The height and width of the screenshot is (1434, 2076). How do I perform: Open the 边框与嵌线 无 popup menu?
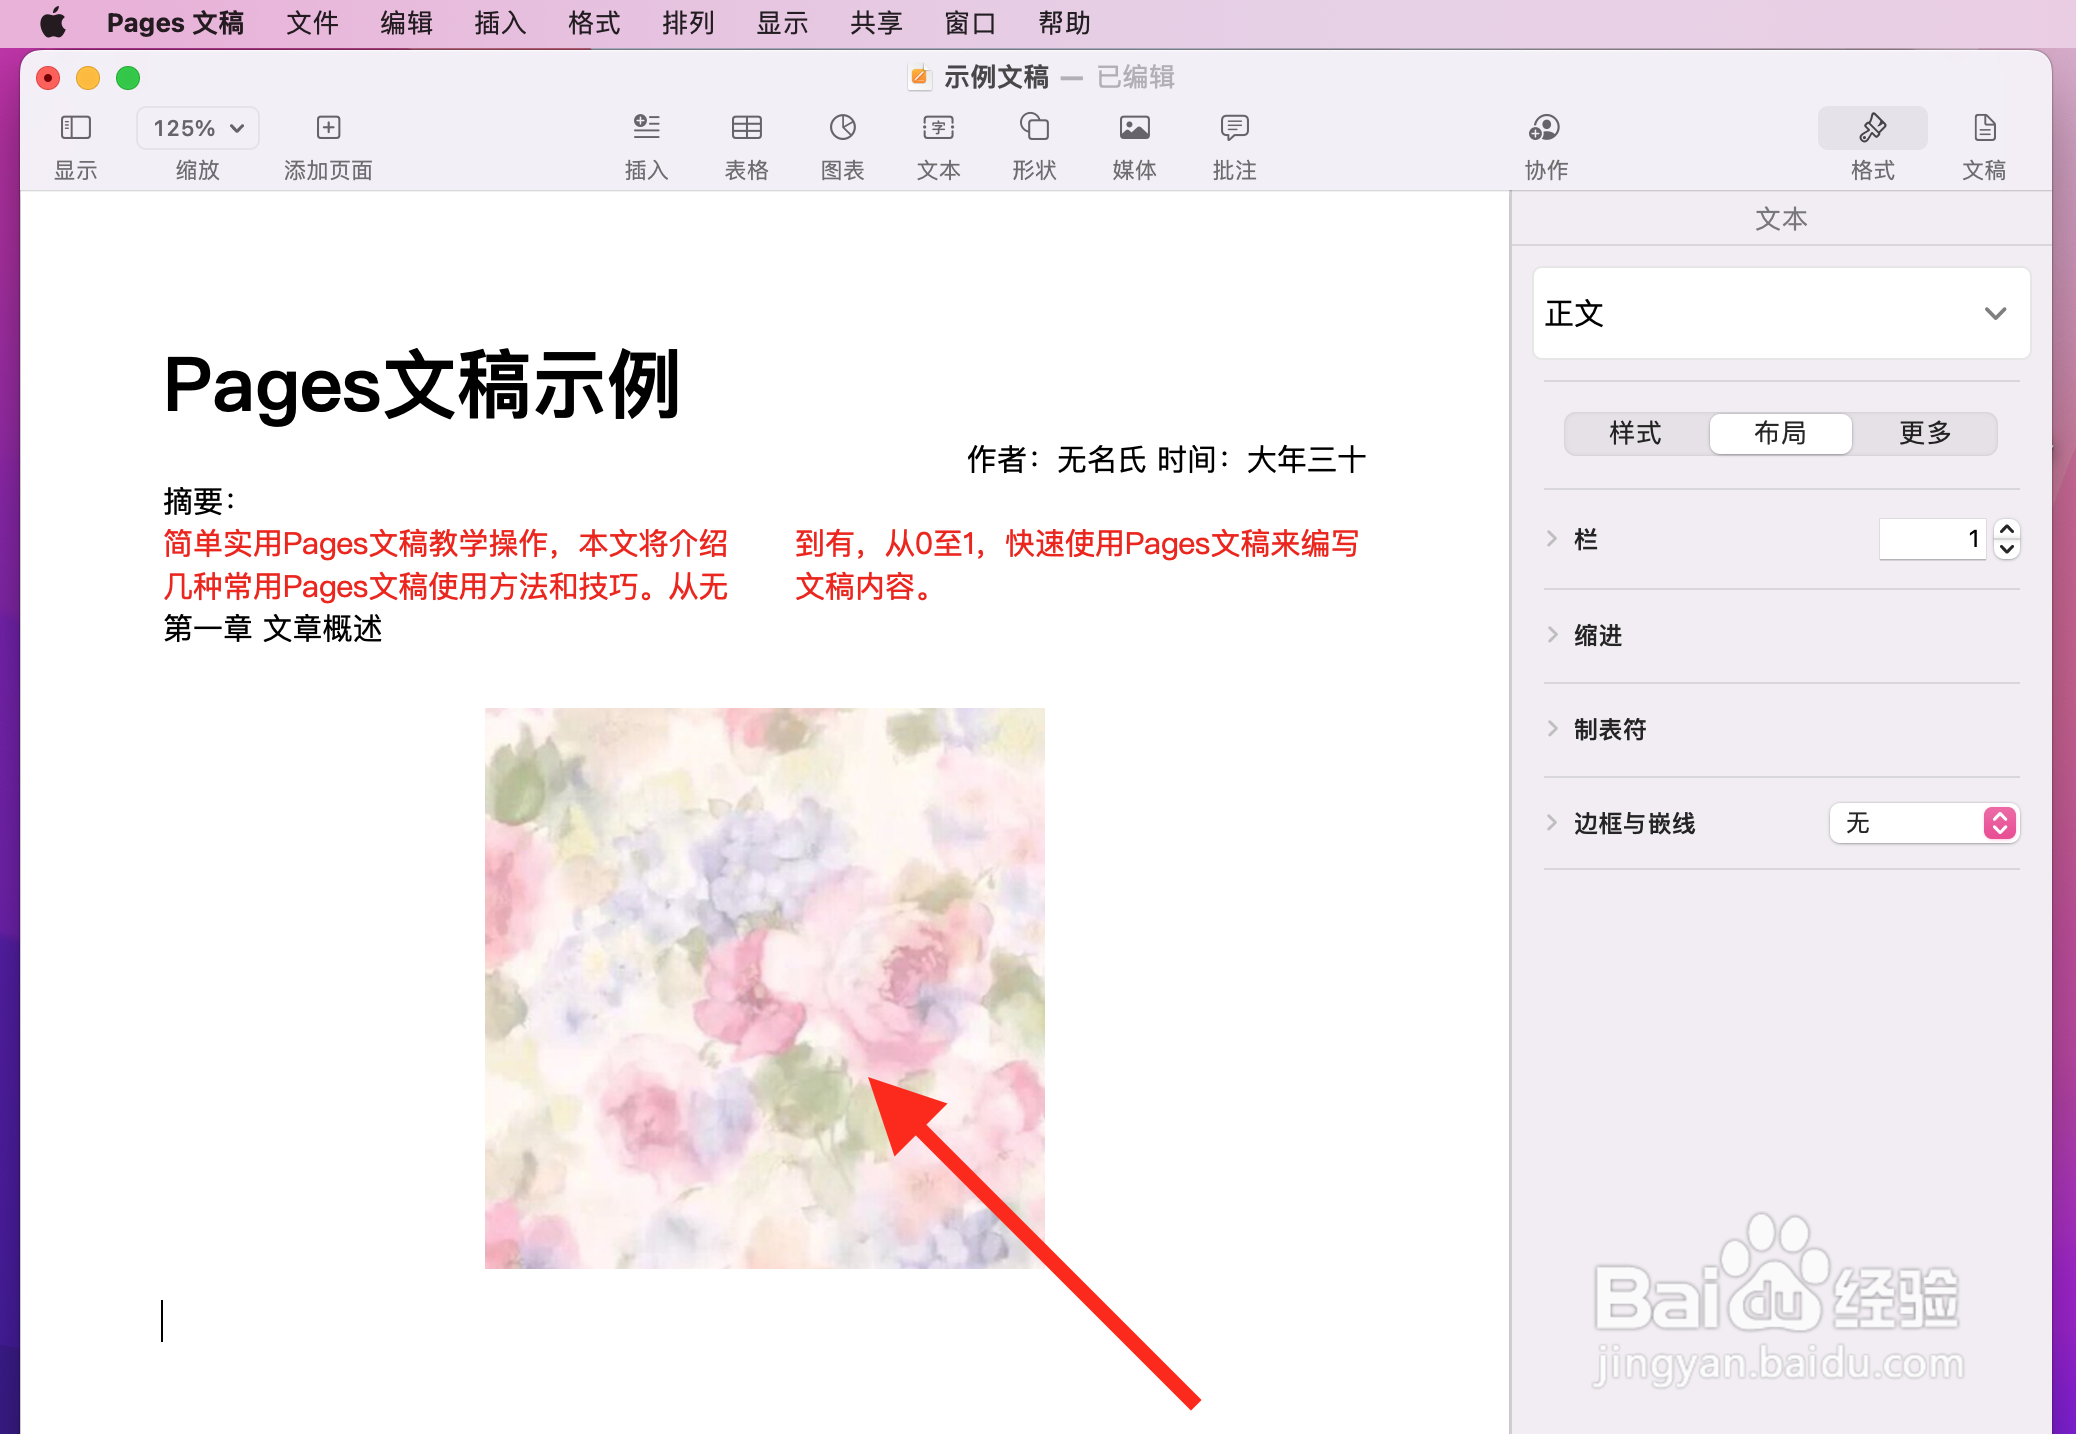pyautogui.click(x=1924, y=823)
